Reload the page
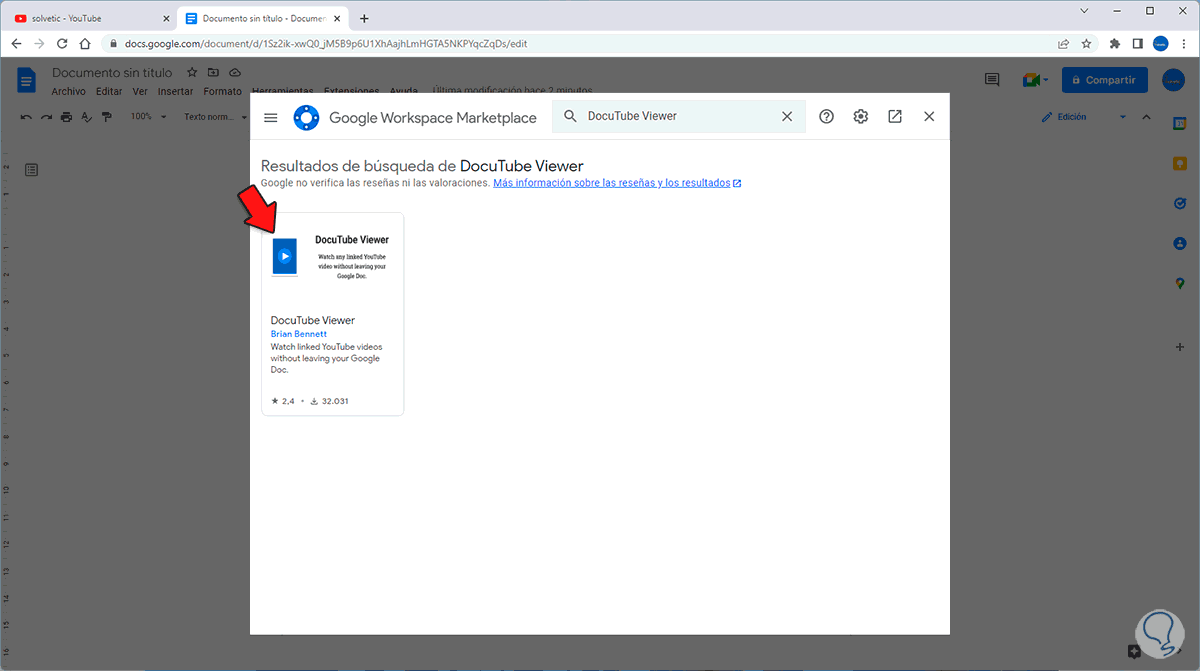 (x=62, y=44)
